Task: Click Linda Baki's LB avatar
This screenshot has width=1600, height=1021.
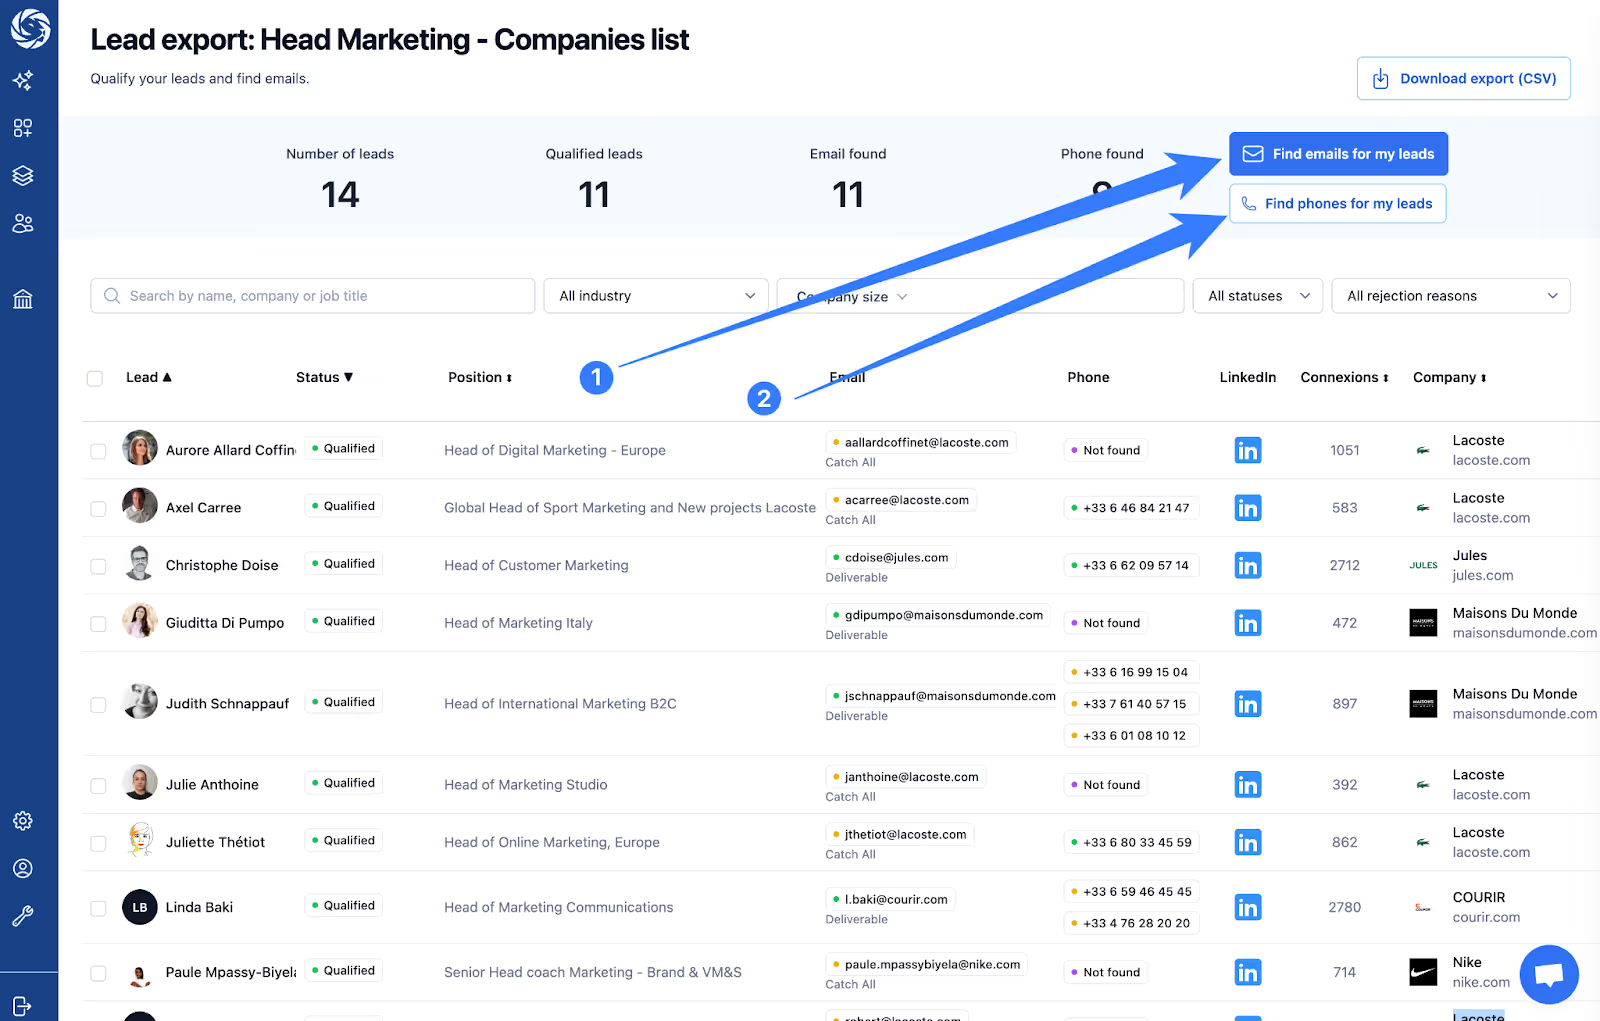Action: [x=140, y=907]
